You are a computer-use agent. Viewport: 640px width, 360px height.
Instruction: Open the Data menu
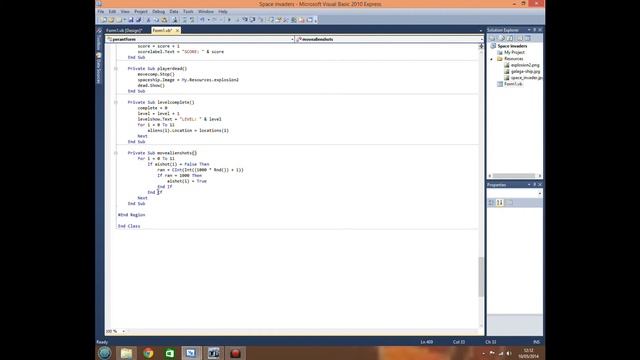pyautogui.click(x=174, y=11)
